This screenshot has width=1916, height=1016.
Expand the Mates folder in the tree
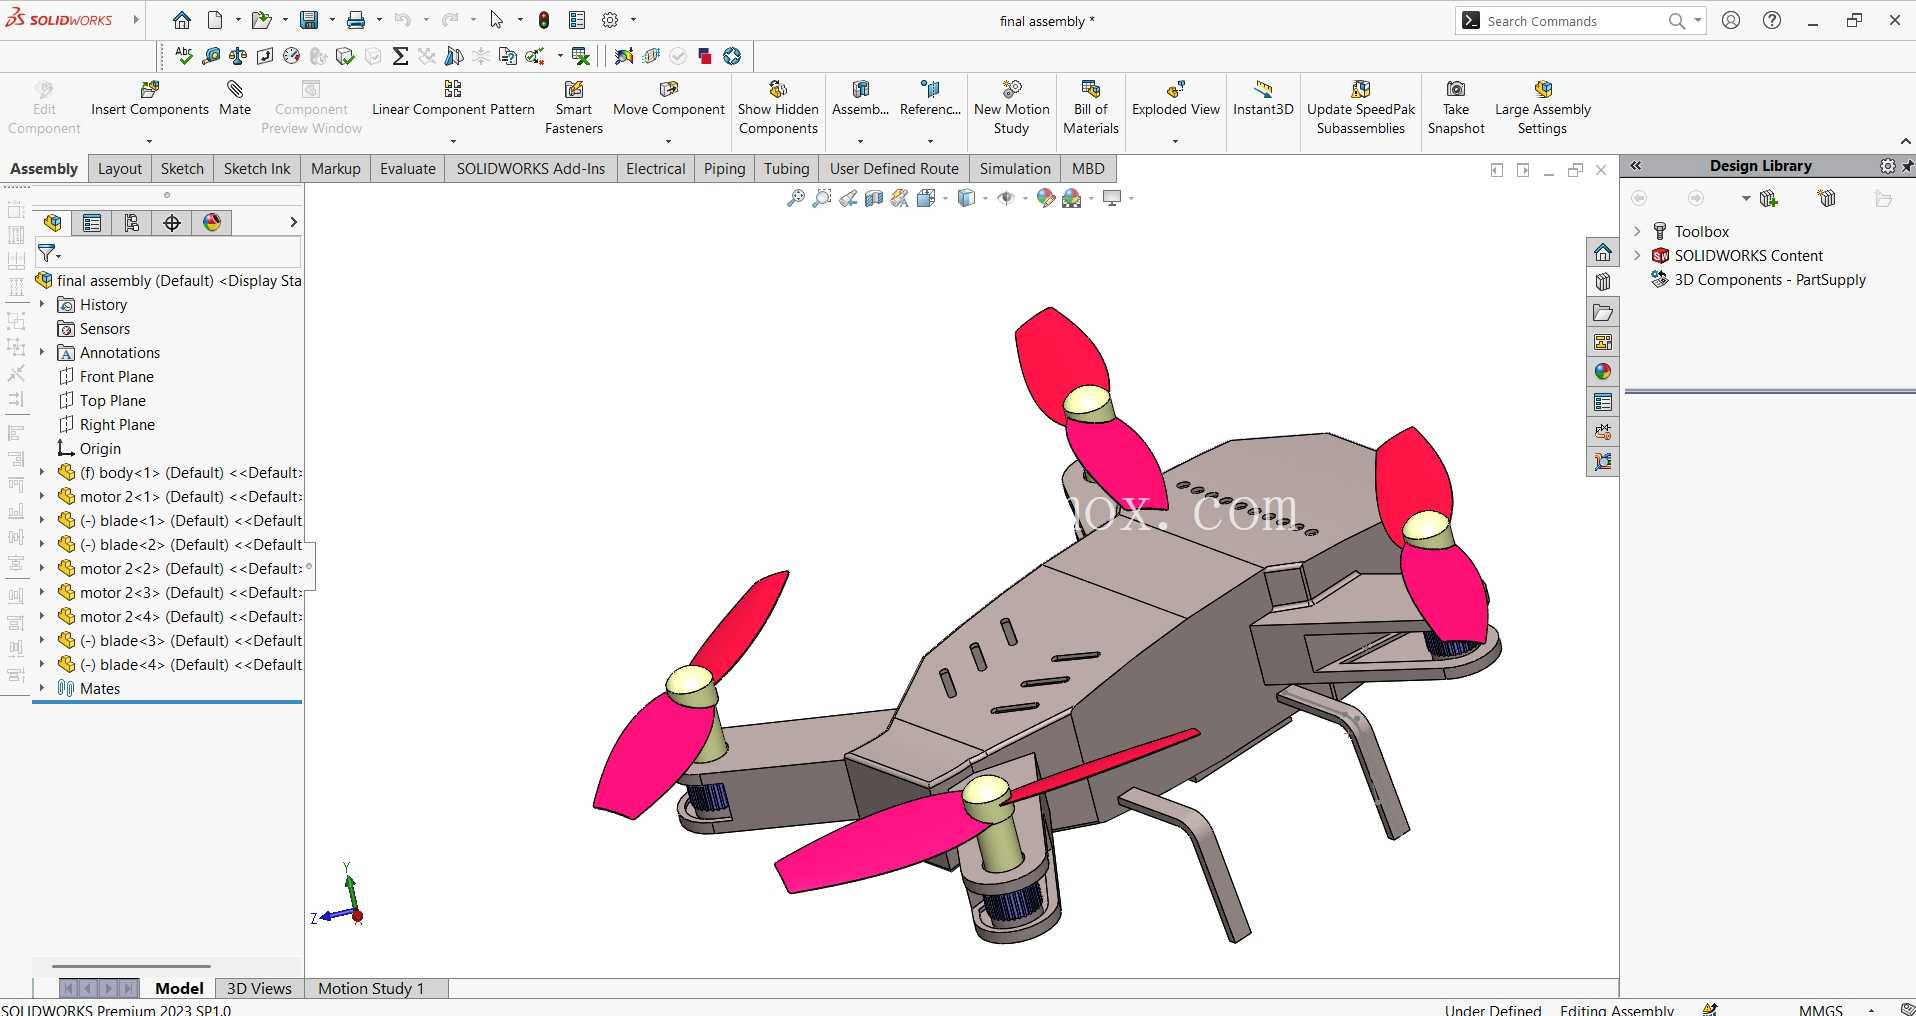tap(42, 688)
